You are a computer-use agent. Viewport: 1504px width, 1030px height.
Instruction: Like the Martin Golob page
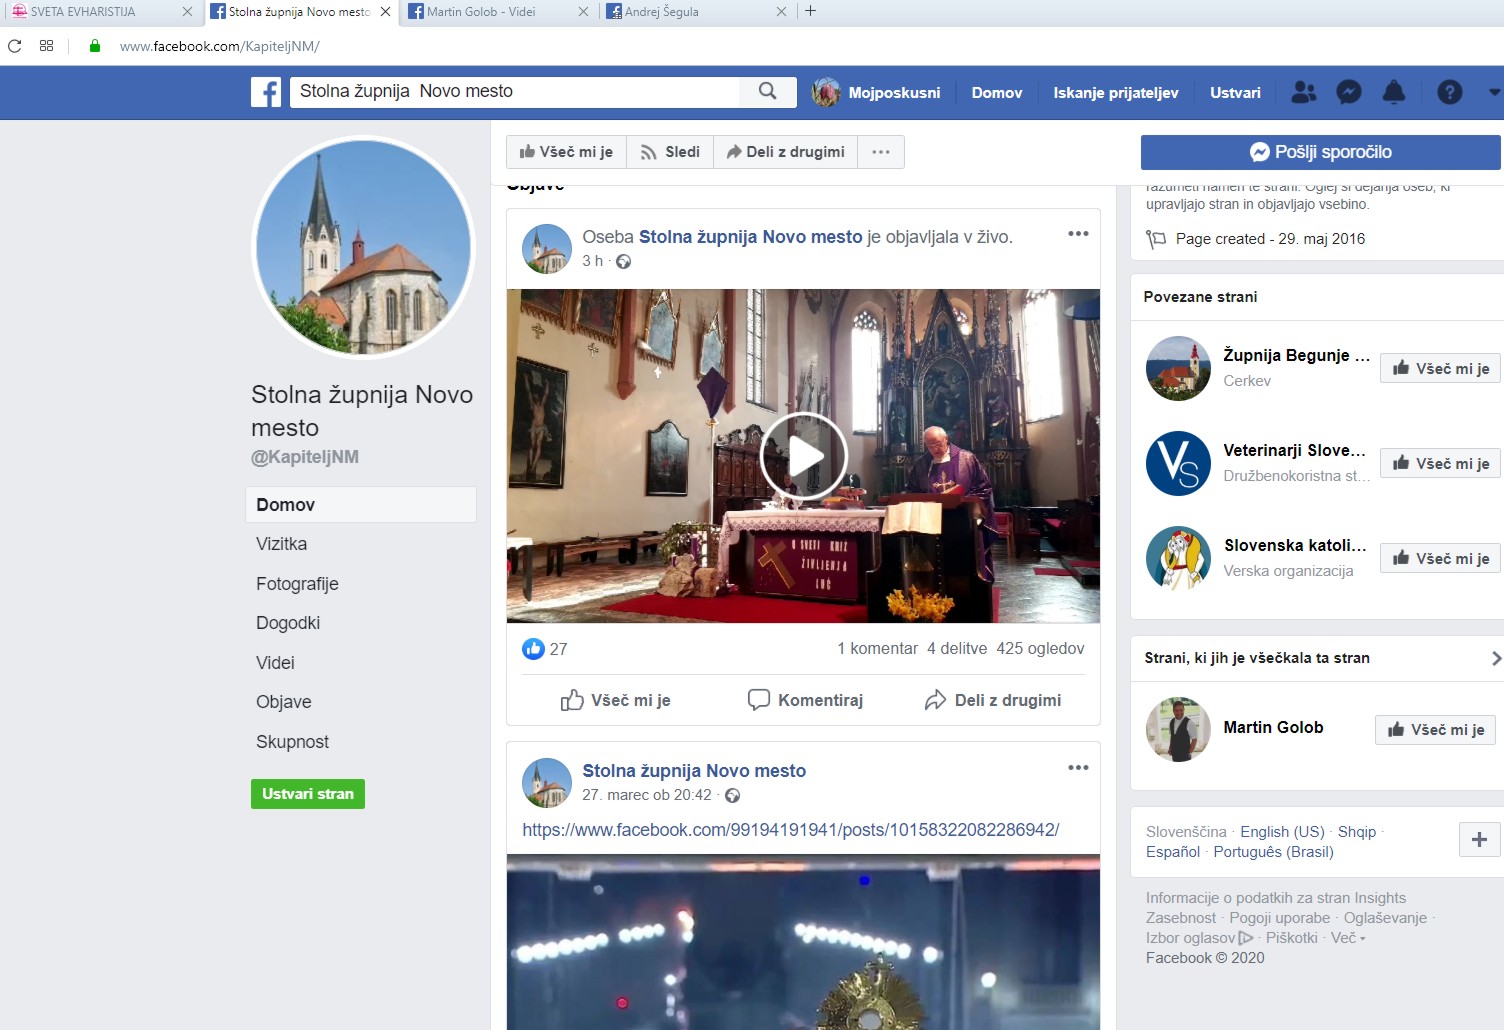tap(1435, 730)
